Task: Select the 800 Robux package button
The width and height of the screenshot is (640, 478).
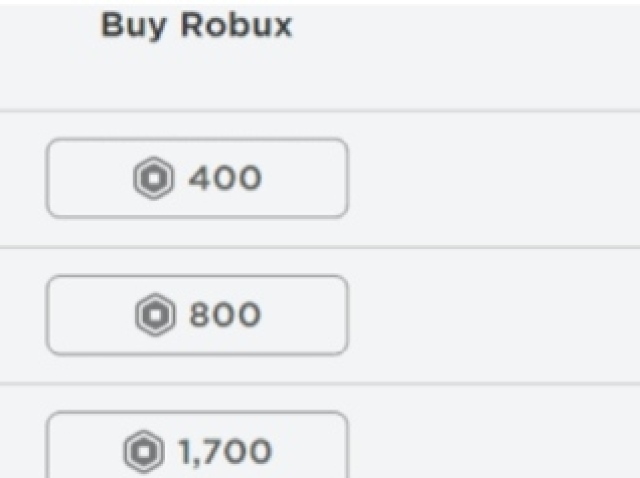Action: [197, 315]
